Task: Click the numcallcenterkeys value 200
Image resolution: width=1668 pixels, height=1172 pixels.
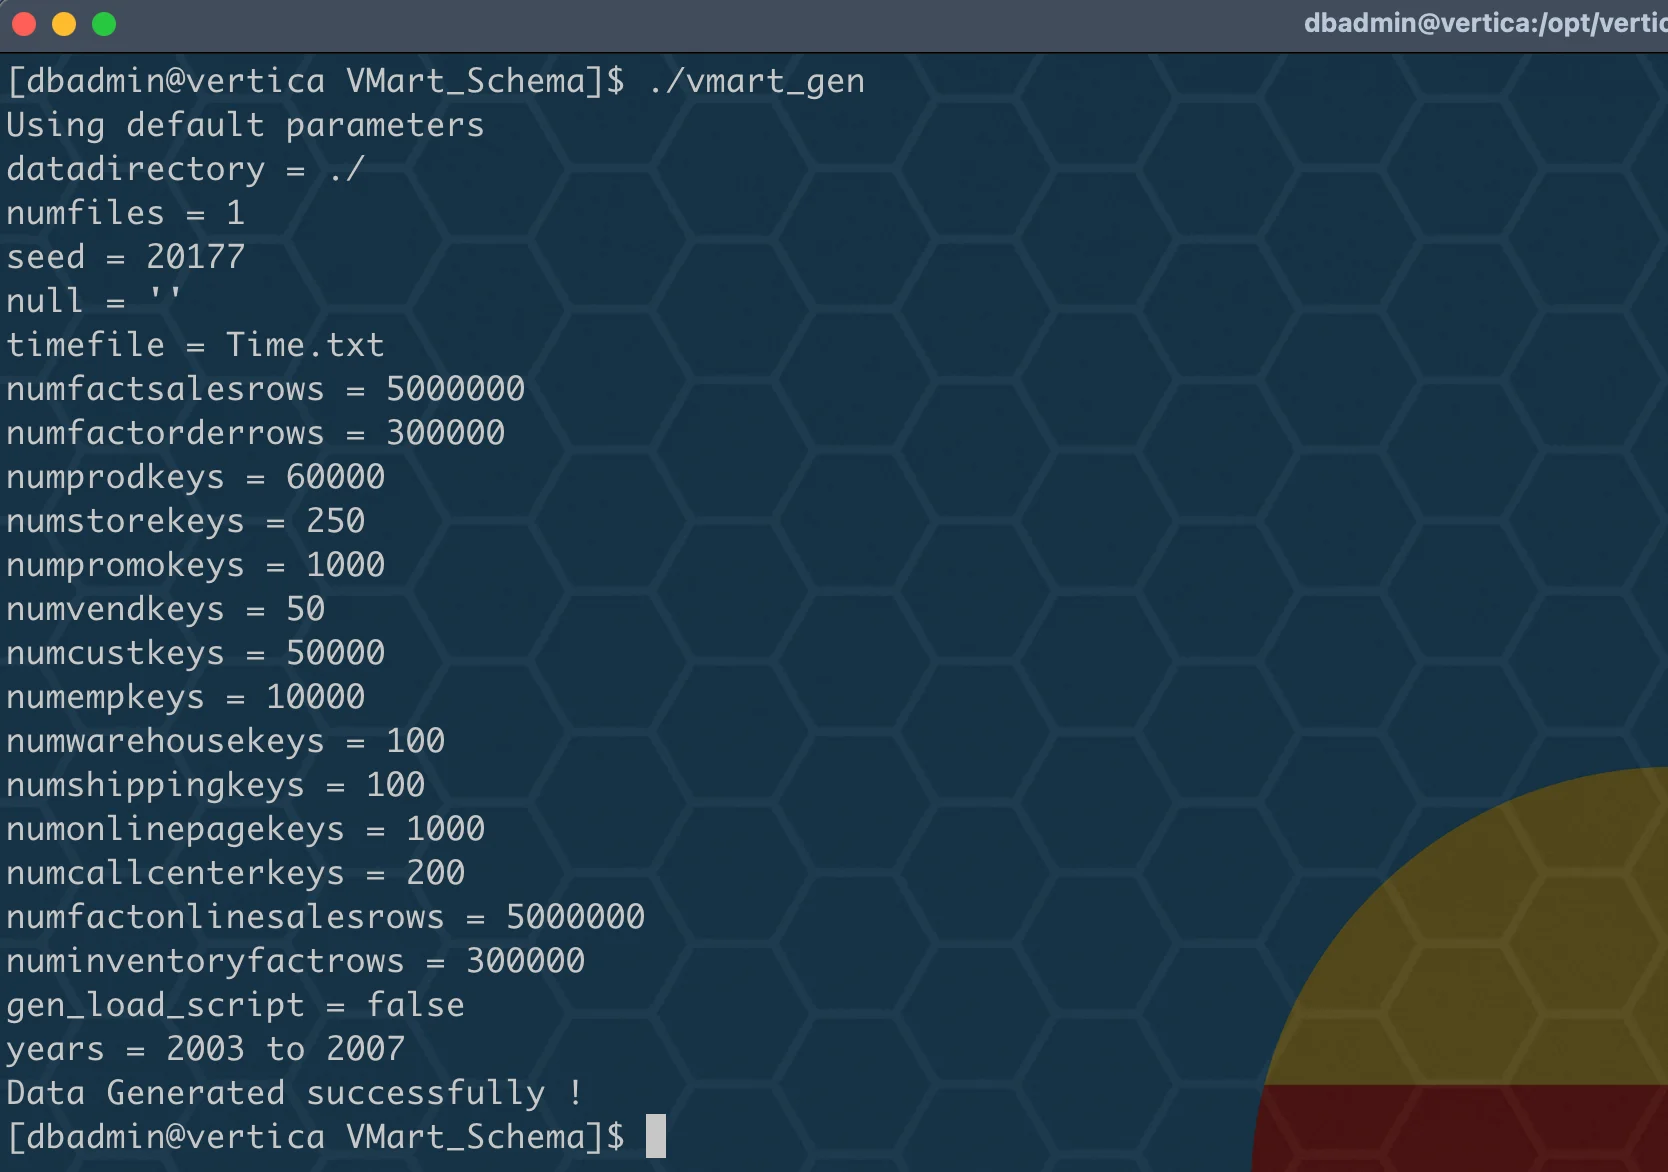Action: click(435, 873)
